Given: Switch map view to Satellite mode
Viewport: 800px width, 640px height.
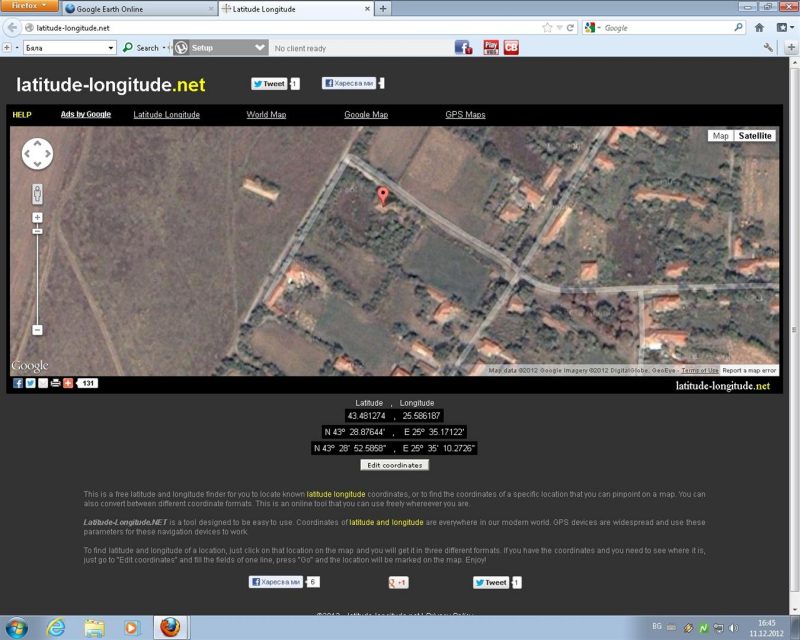Looking at the screenshot, I should (755, 136).
